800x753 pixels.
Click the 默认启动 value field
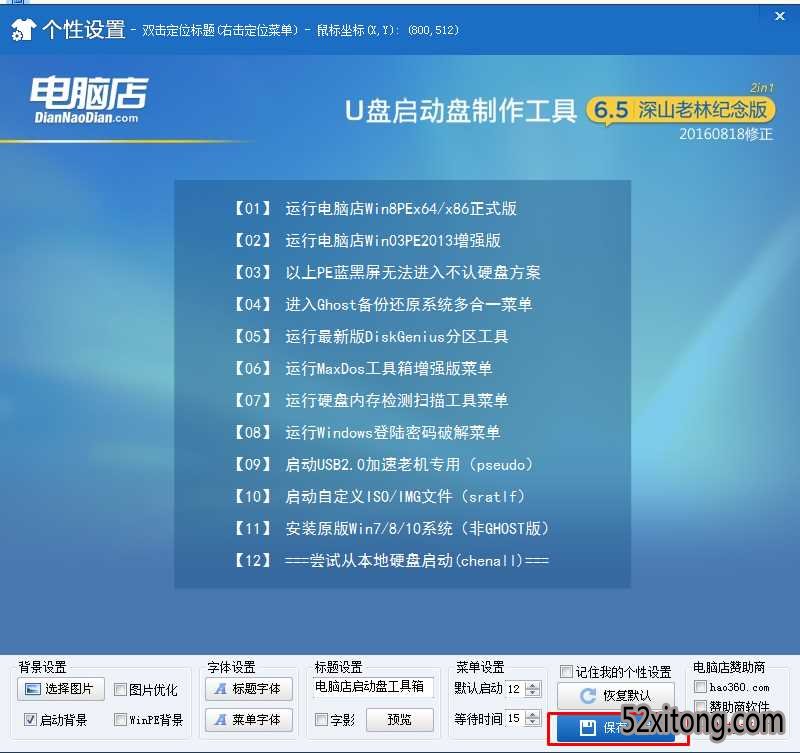click(515, 689)
